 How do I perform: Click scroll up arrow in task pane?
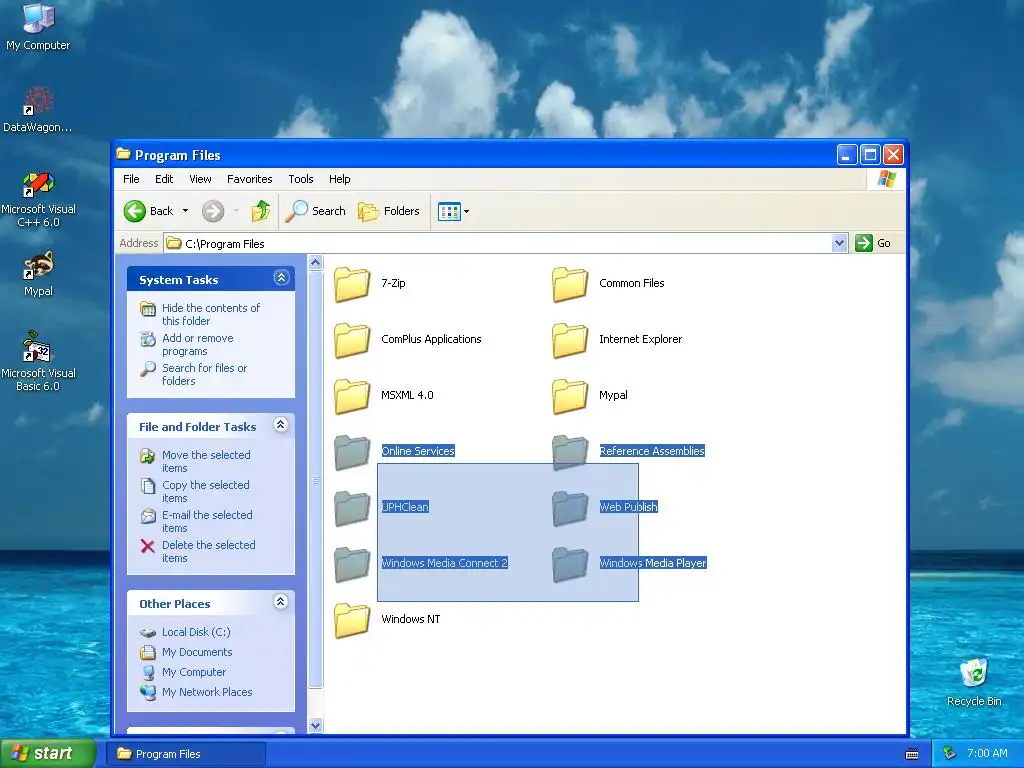pyautogui.click(x=315, y=263)
